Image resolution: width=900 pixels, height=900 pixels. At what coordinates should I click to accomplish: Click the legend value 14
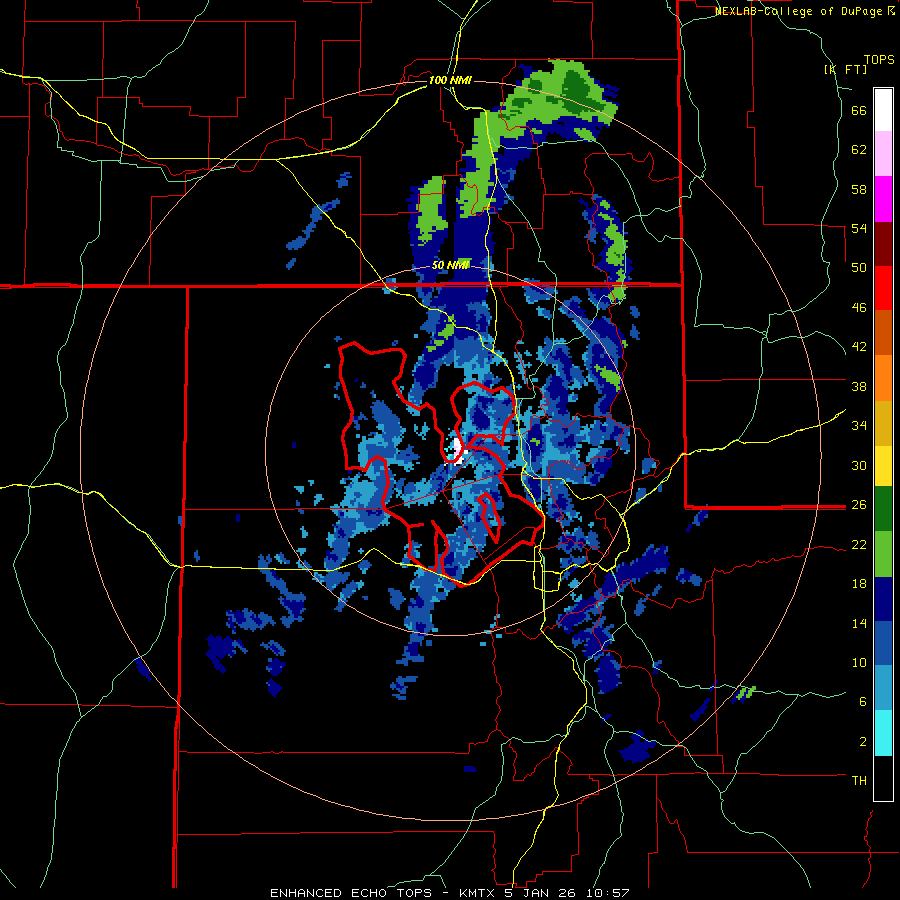pyautogui.click(x=859, y=623)
